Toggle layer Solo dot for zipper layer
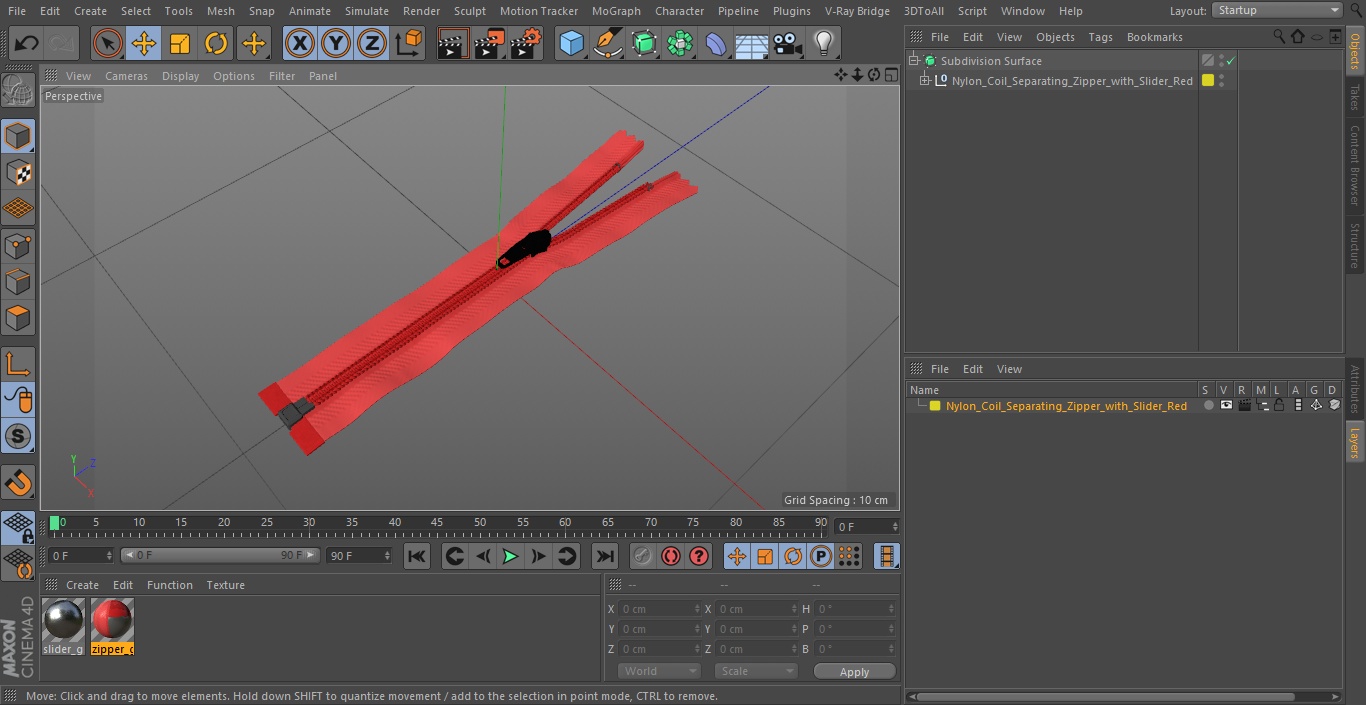This screenshot has height=705, width=1366. click(x=1208, y=406)
